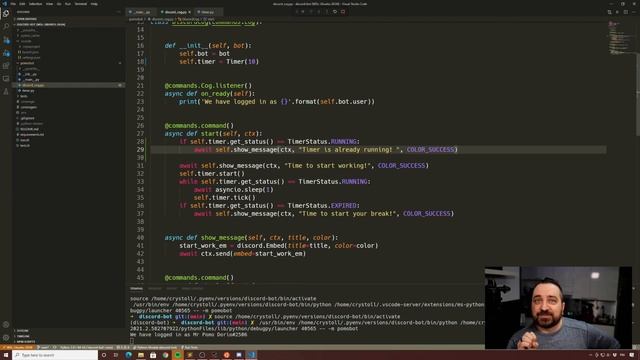Click the Windows Start button

[x=6, y=355]
